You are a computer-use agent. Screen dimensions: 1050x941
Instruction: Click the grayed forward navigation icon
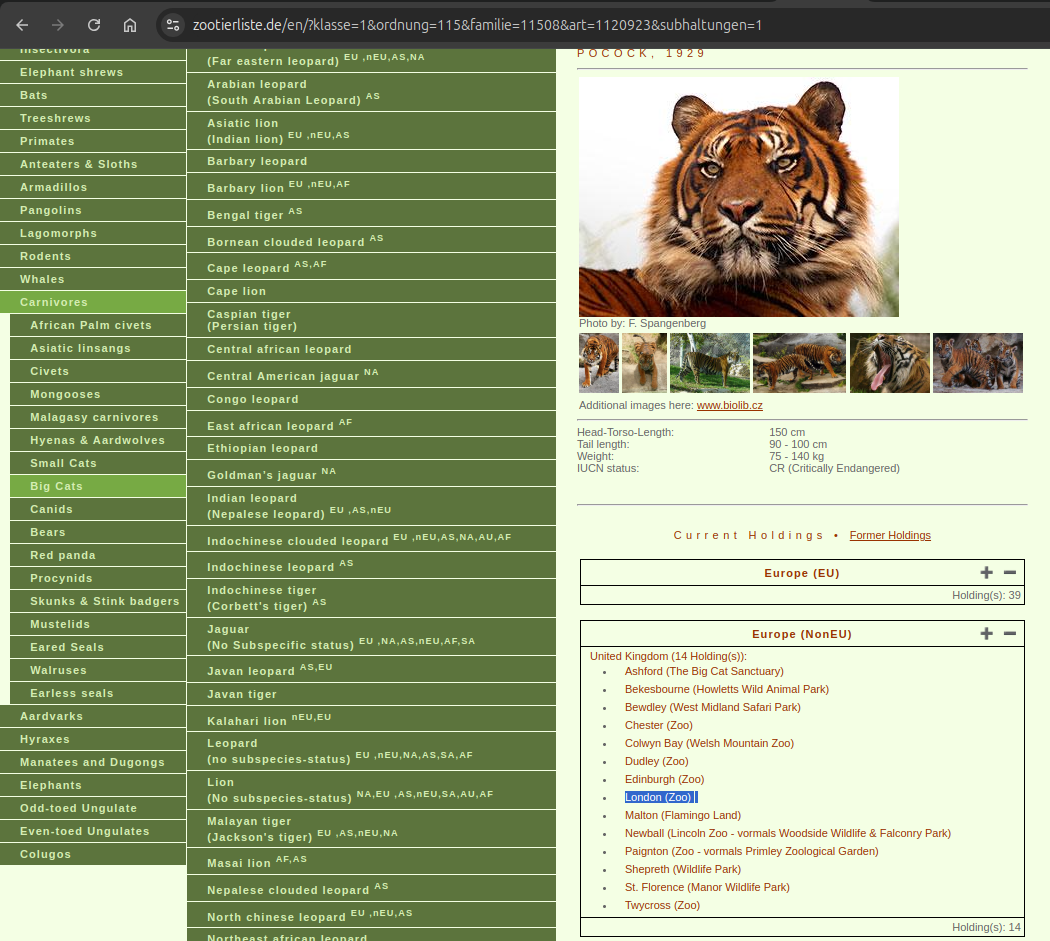point(58,25)
